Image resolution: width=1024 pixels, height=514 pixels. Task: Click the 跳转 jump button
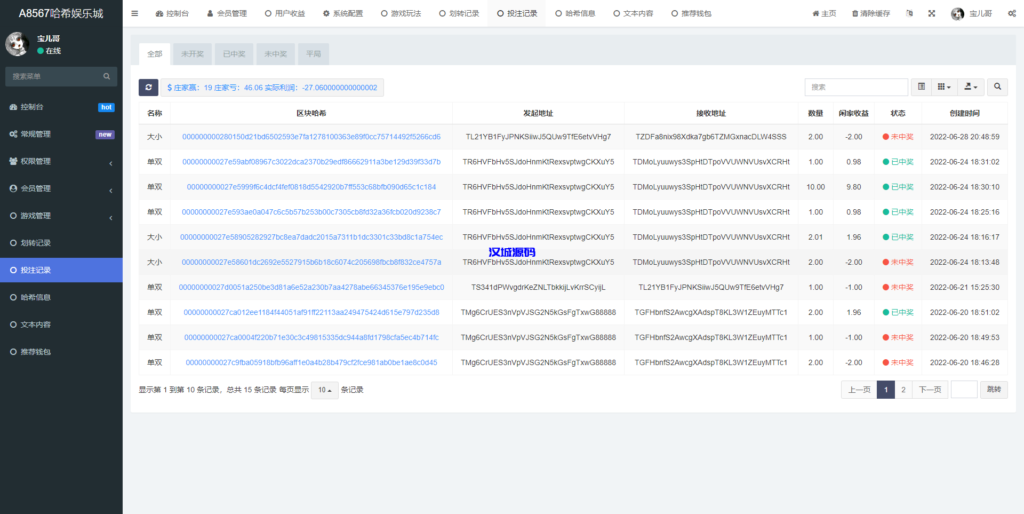pyautogui.click(x=993, y=390)
